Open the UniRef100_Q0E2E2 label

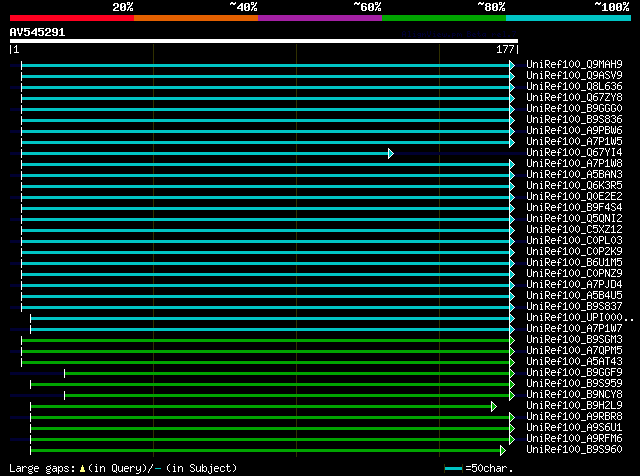tap(574, 197)
